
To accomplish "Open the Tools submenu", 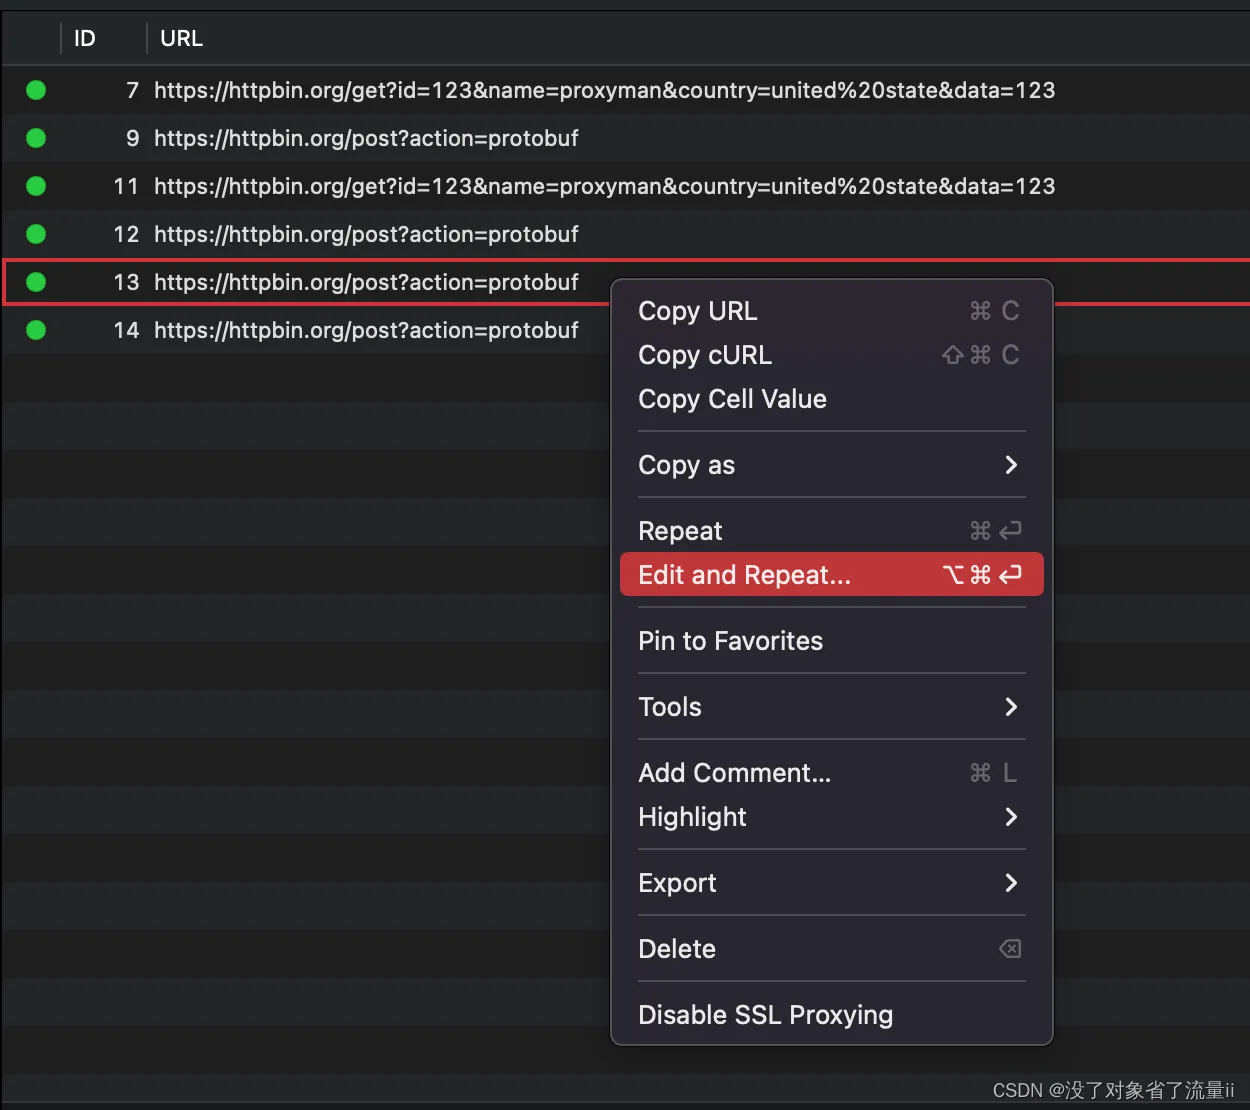I will point(831,707).
